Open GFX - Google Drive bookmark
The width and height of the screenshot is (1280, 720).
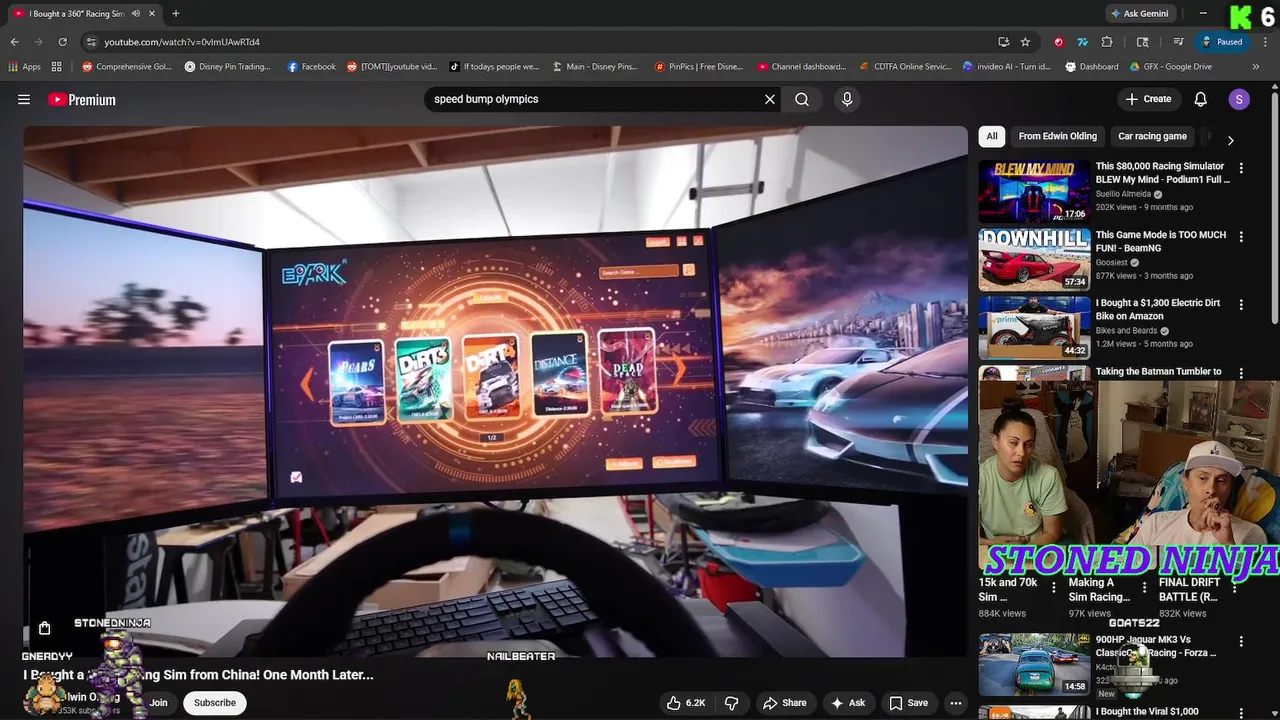1171,67
